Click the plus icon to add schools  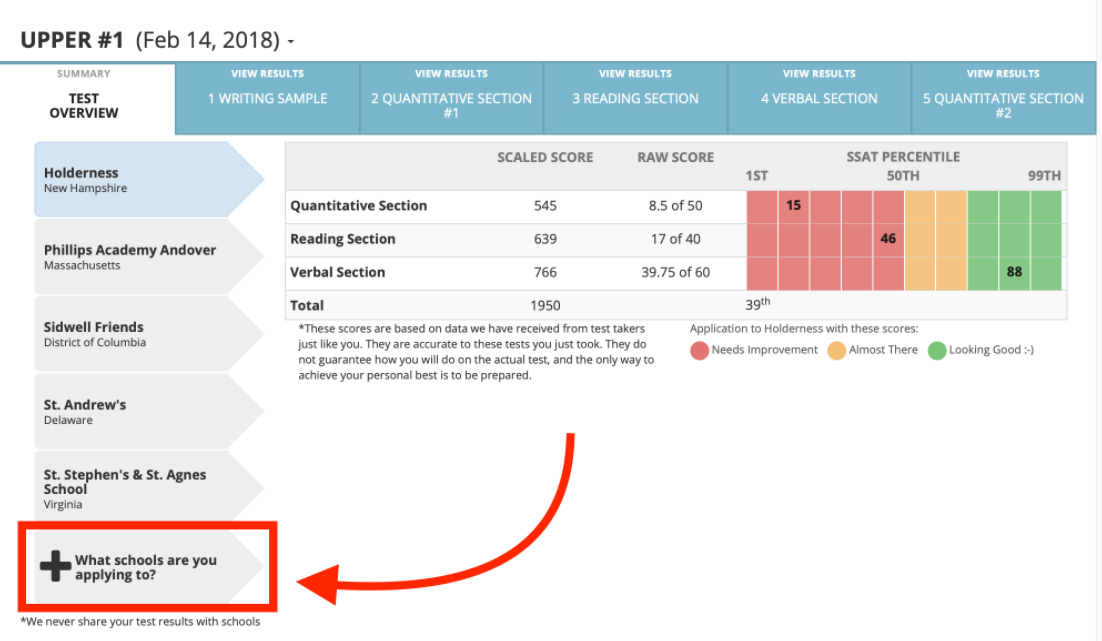(x=56, y=566)
